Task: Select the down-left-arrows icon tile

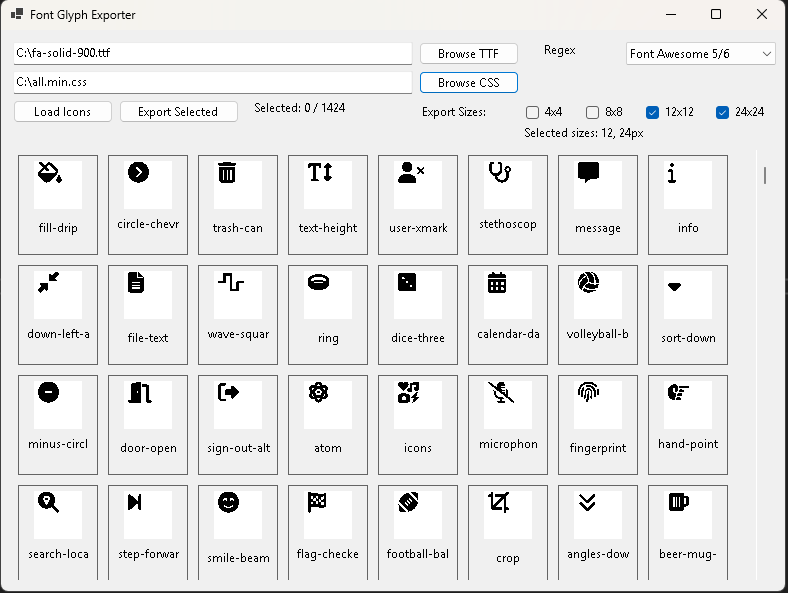Action: (x=58, y=315)
